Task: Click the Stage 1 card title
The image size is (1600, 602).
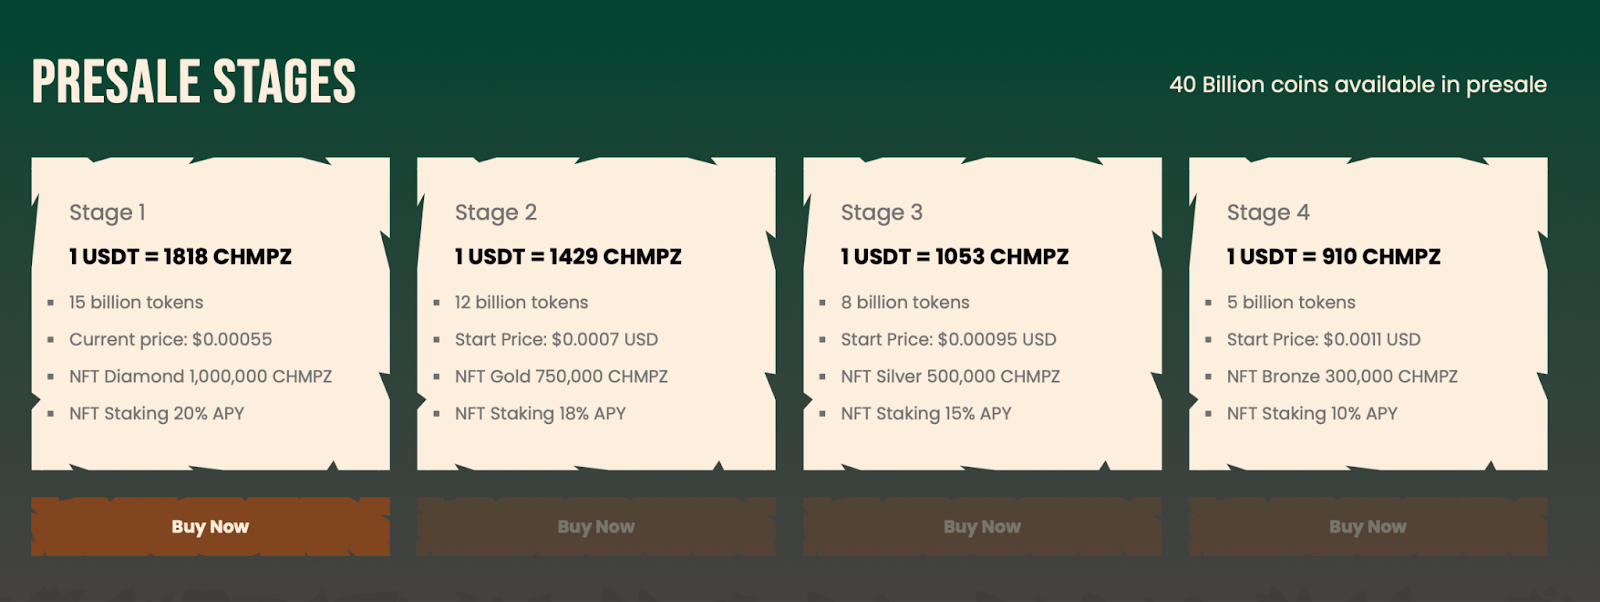Action: coord(107,212)
